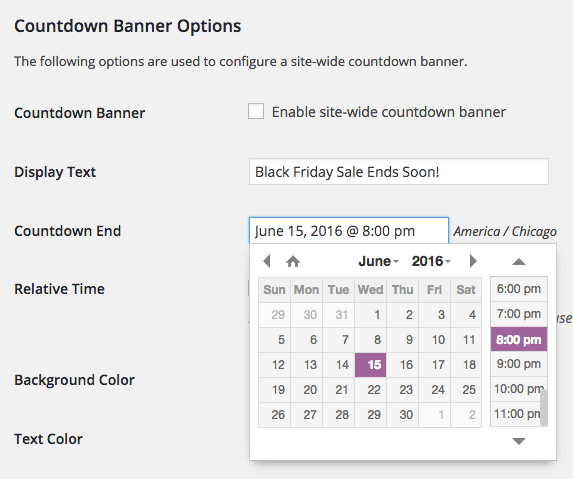
Task: Pick June 23 in the calendar
Action: tap(402, 390)
